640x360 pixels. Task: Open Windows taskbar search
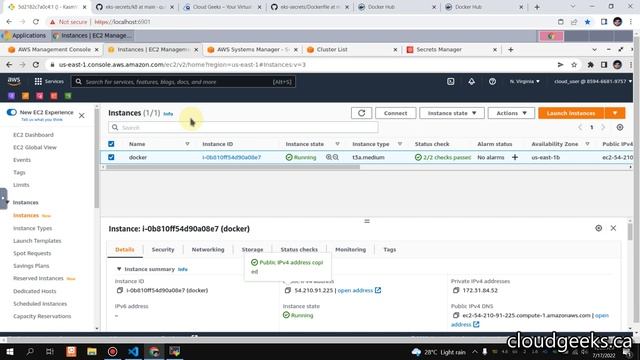click(30, 351)
